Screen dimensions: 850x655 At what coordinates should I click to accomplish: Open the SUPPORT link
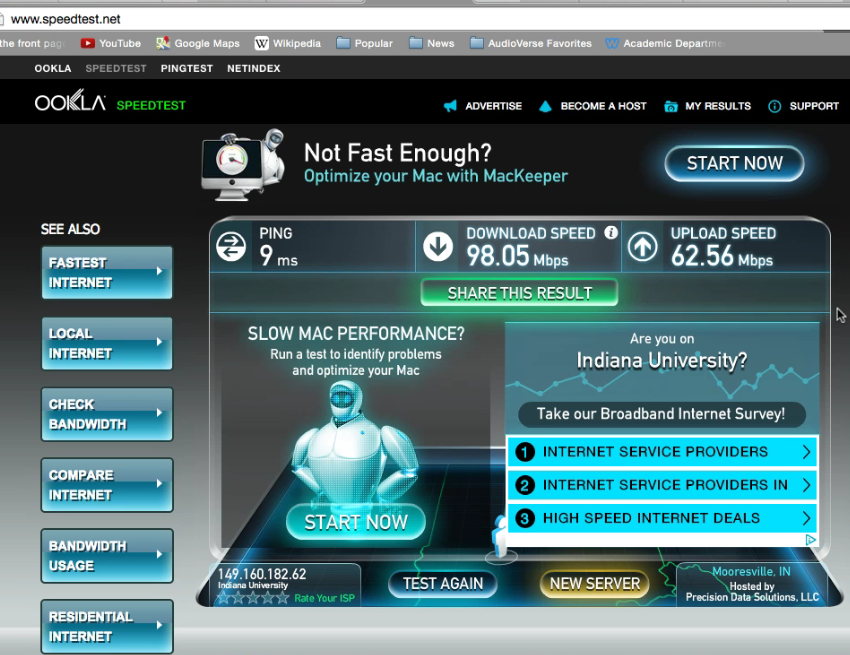814,106
